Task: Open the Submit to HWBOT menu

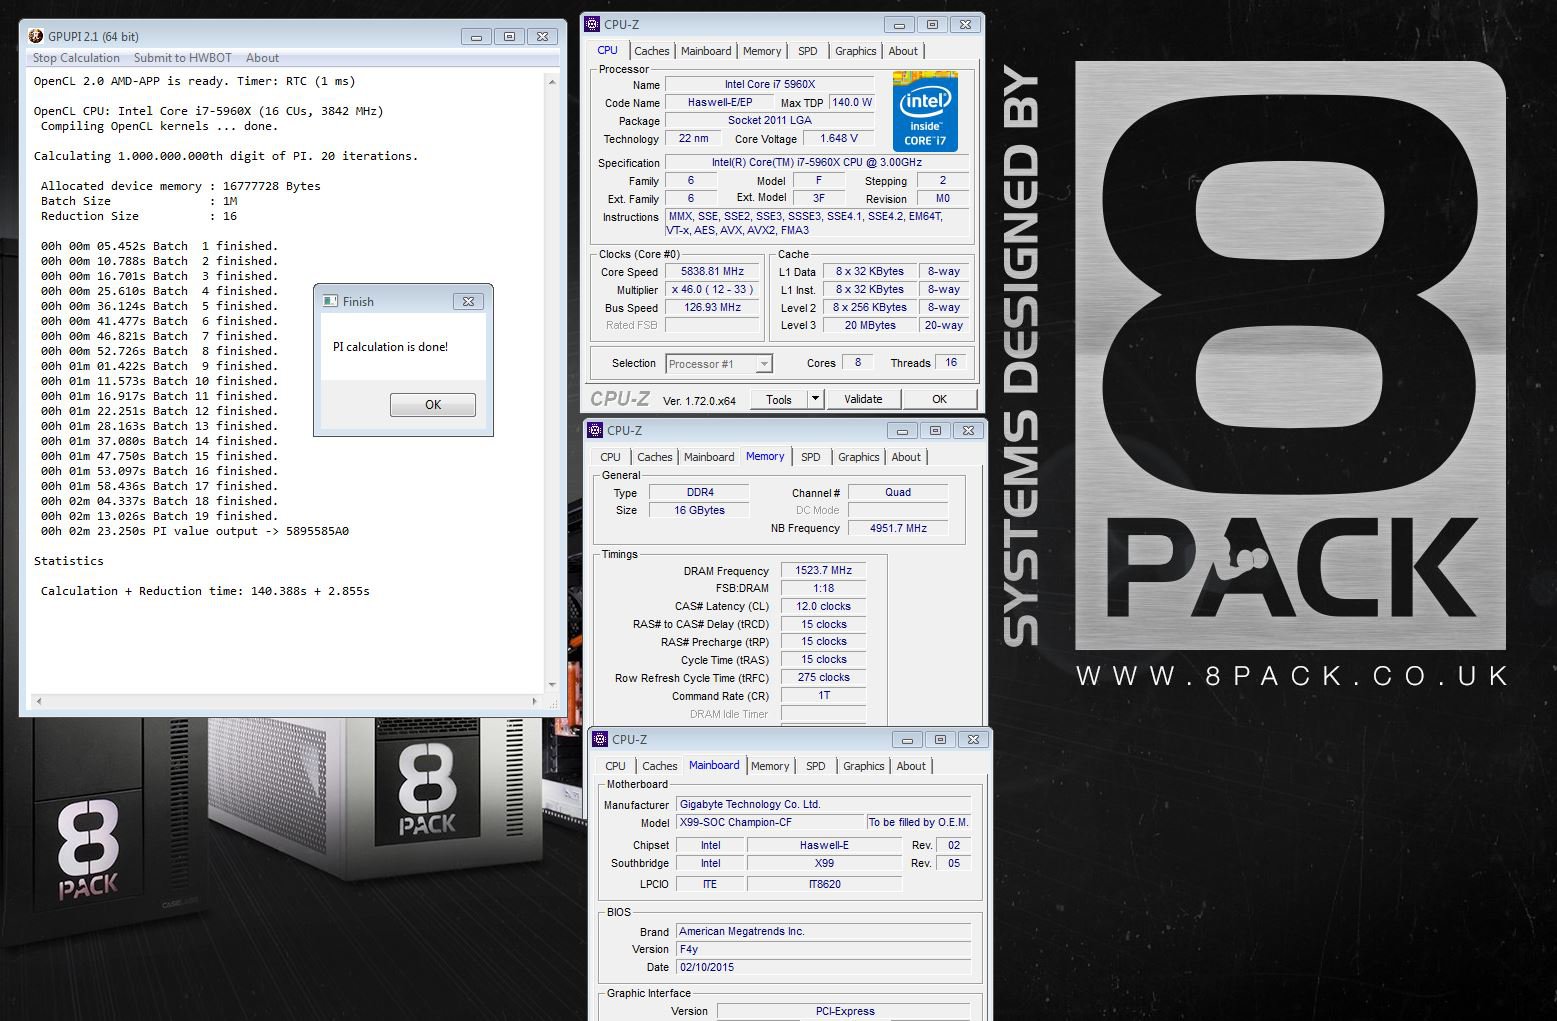Action: coord(183,58)
